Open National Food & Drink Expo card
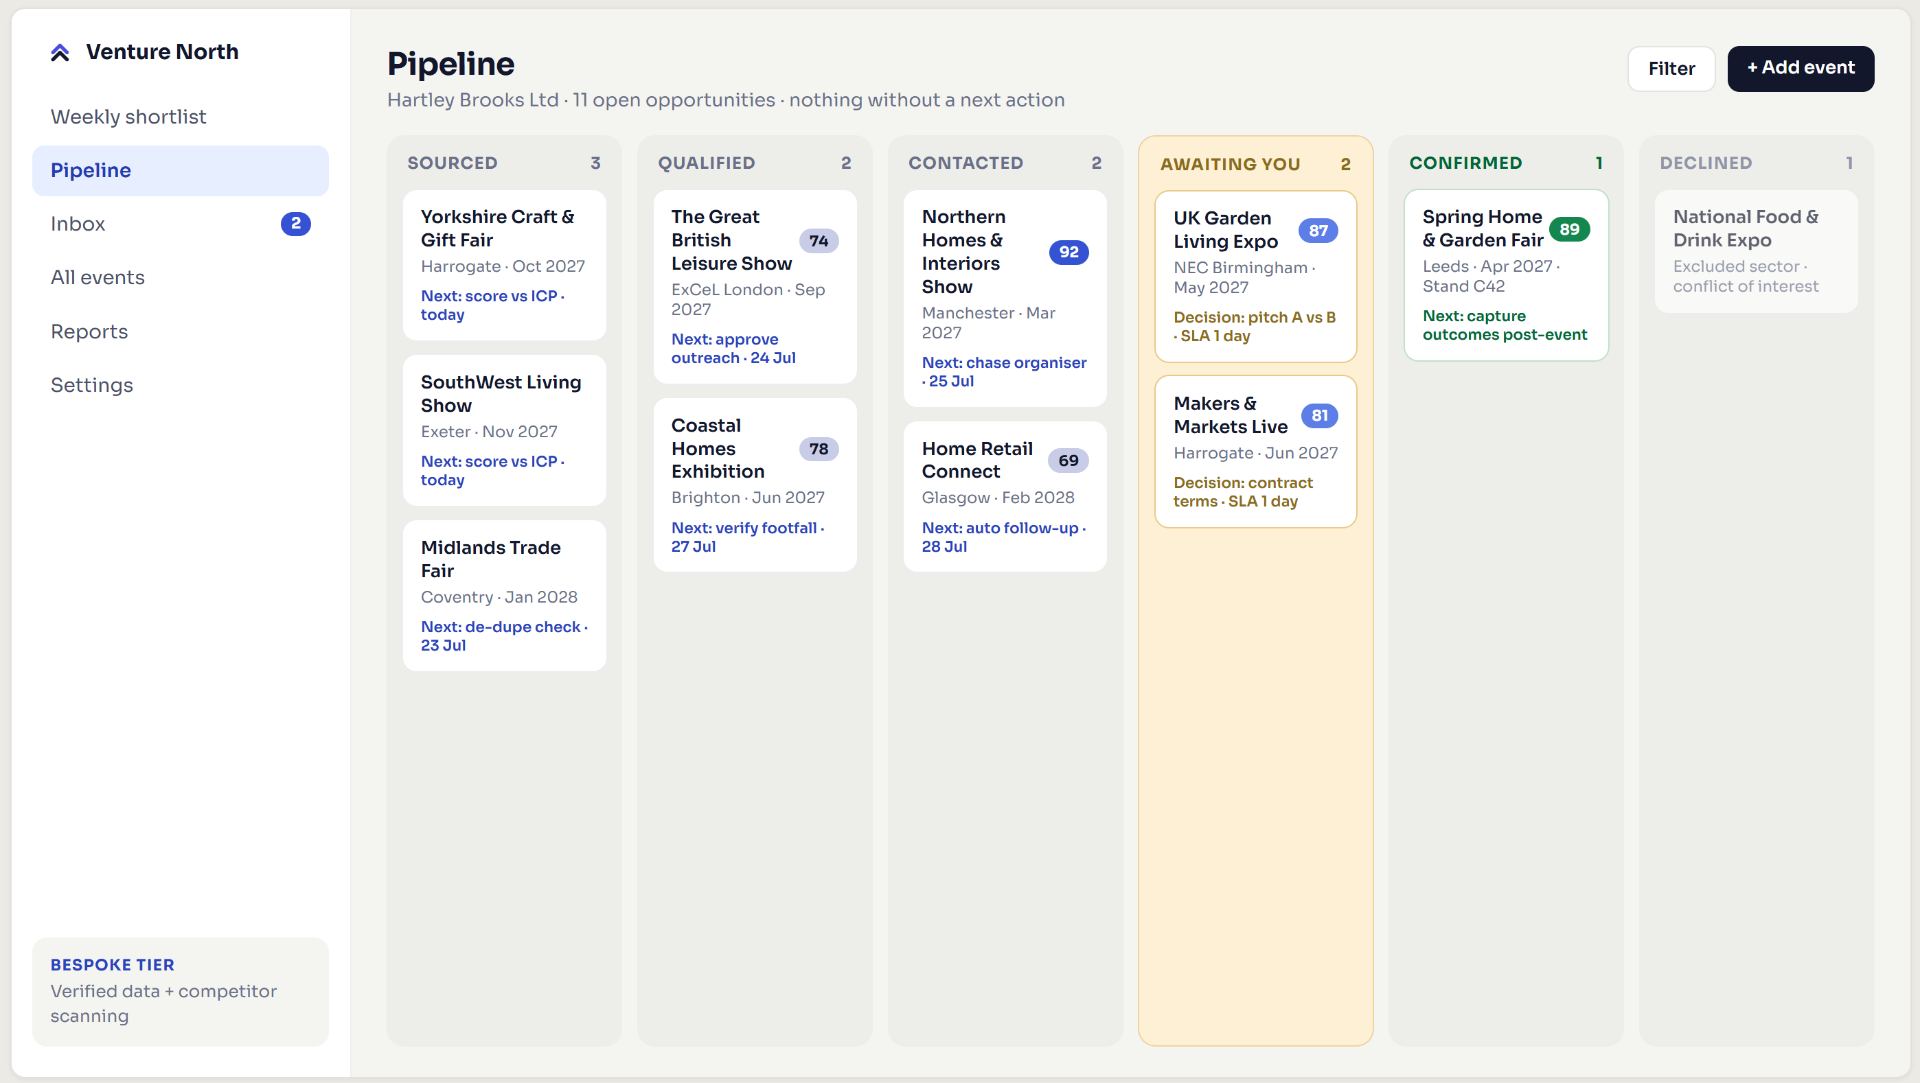 click(x=1756, y=251)
